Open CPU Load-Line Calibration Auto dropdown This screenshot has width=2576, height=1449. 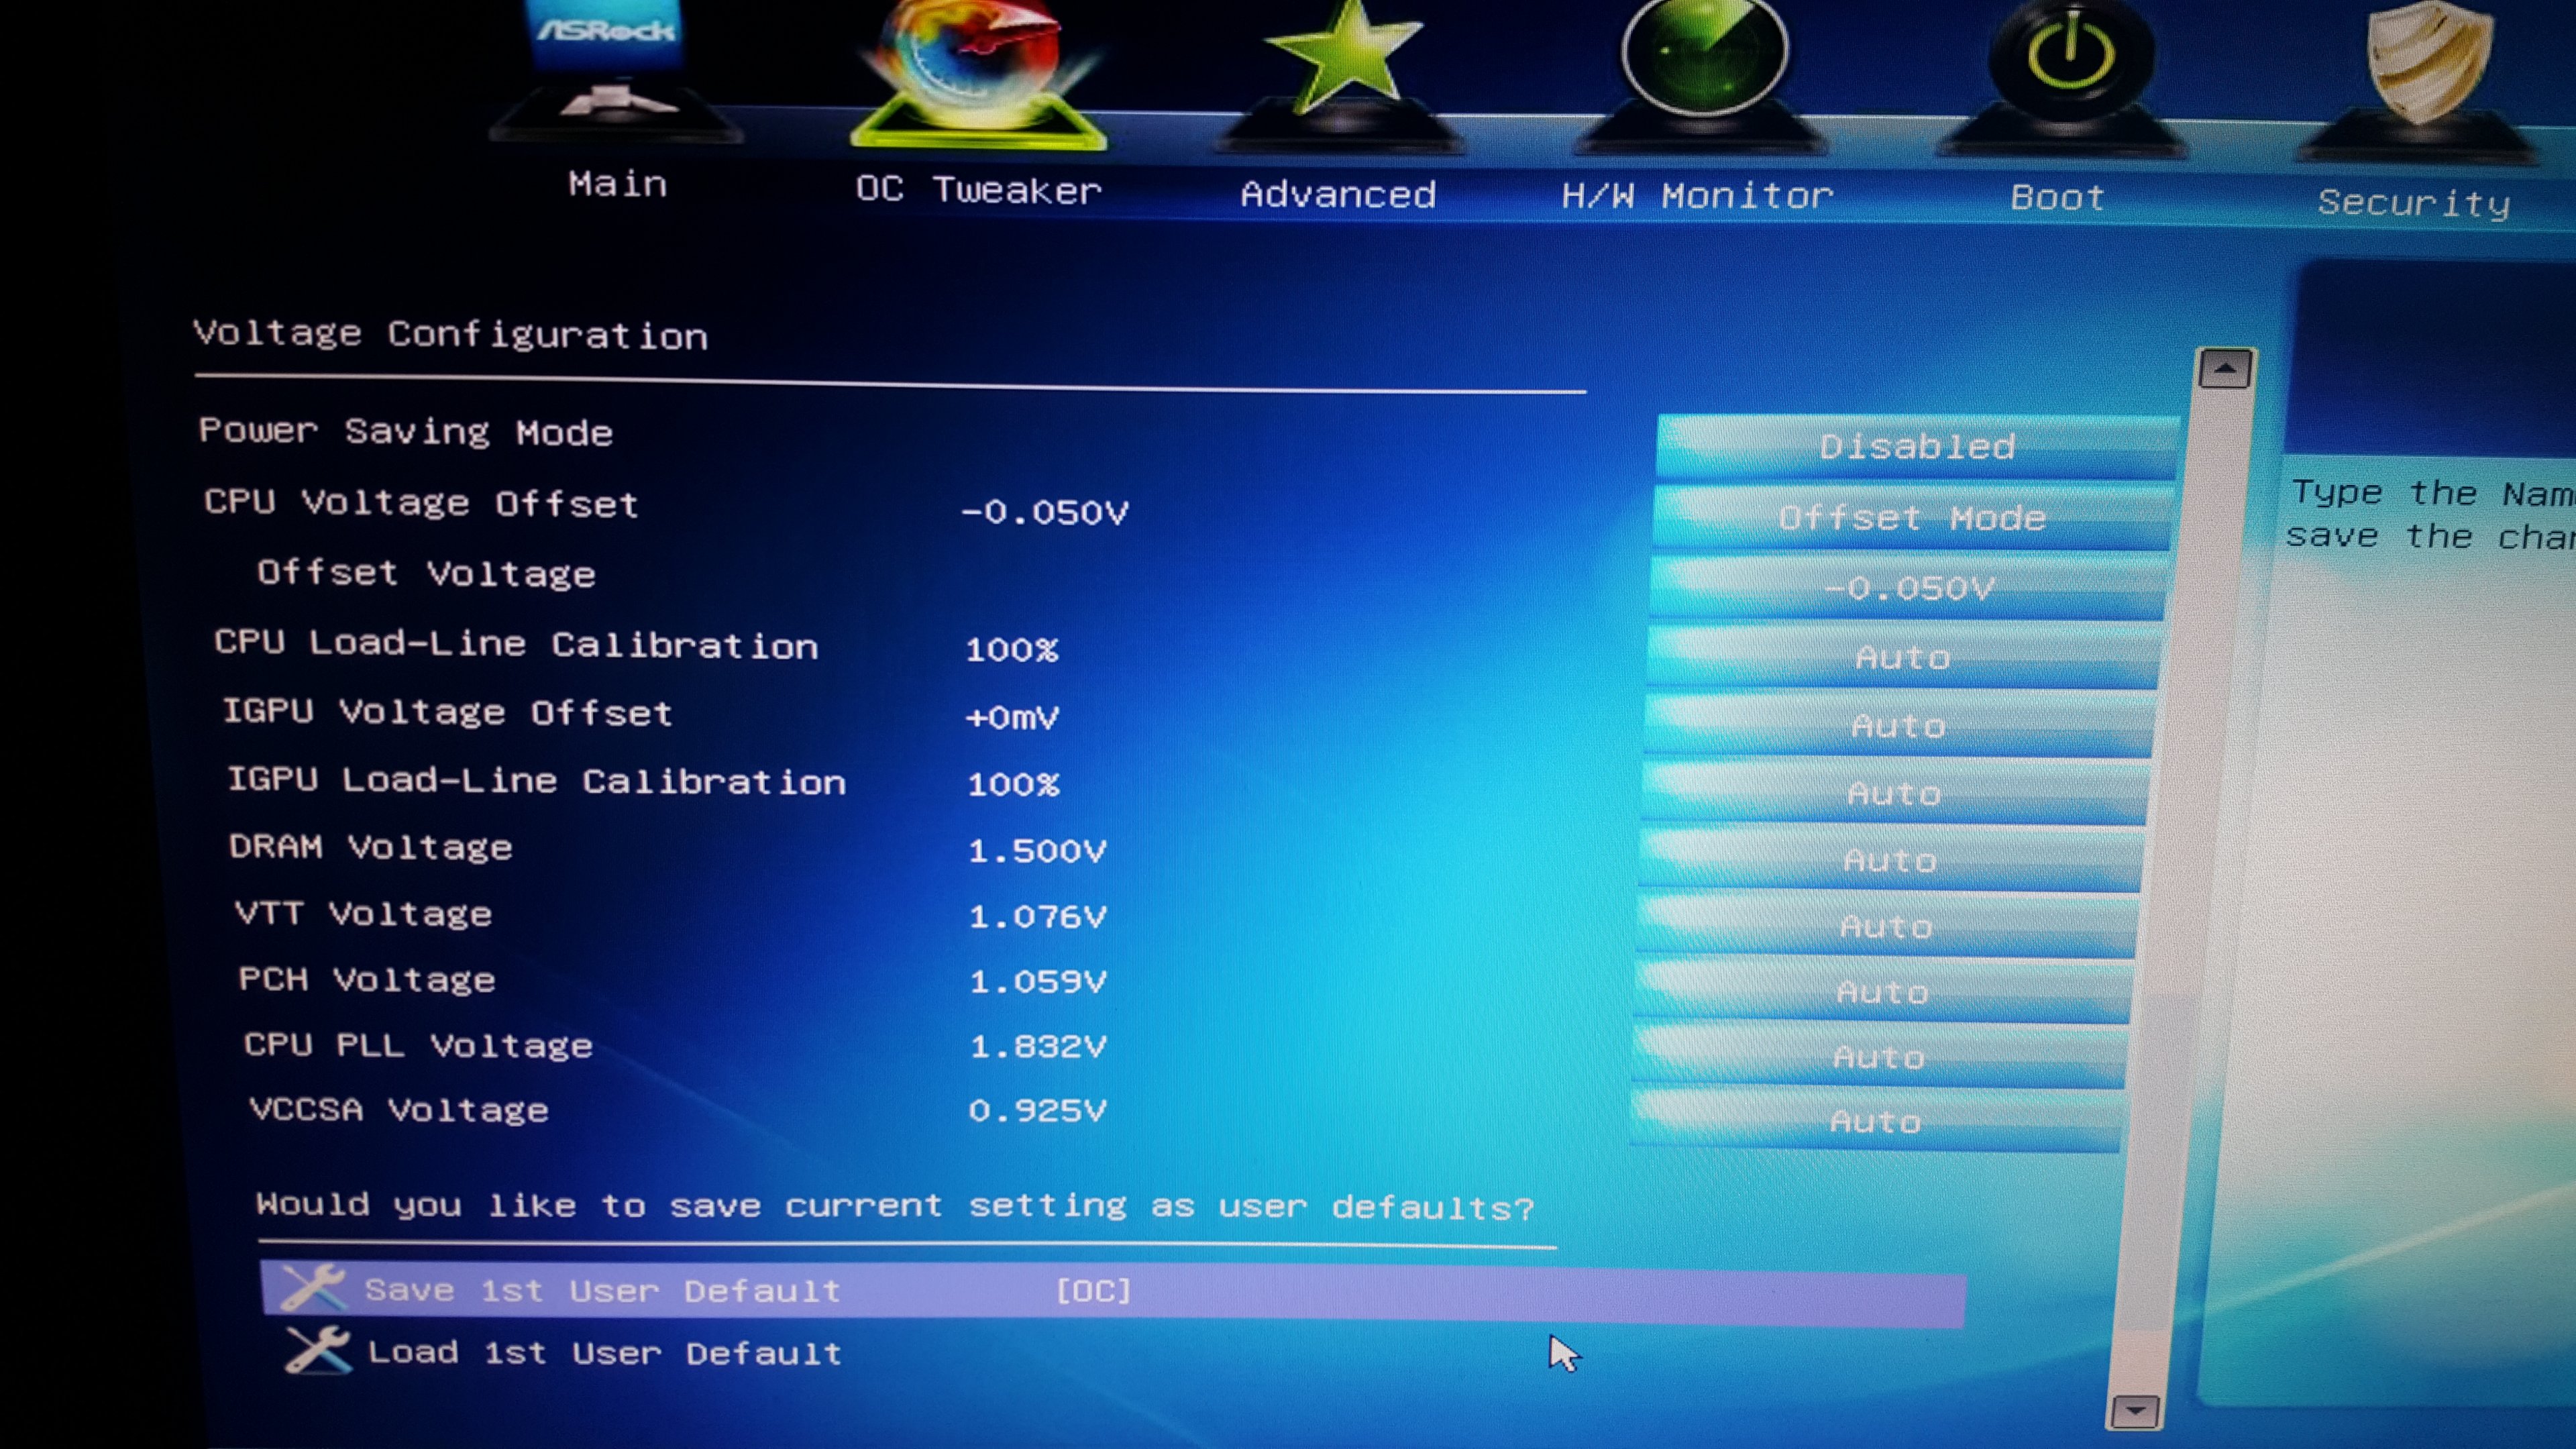point(1902,657)
